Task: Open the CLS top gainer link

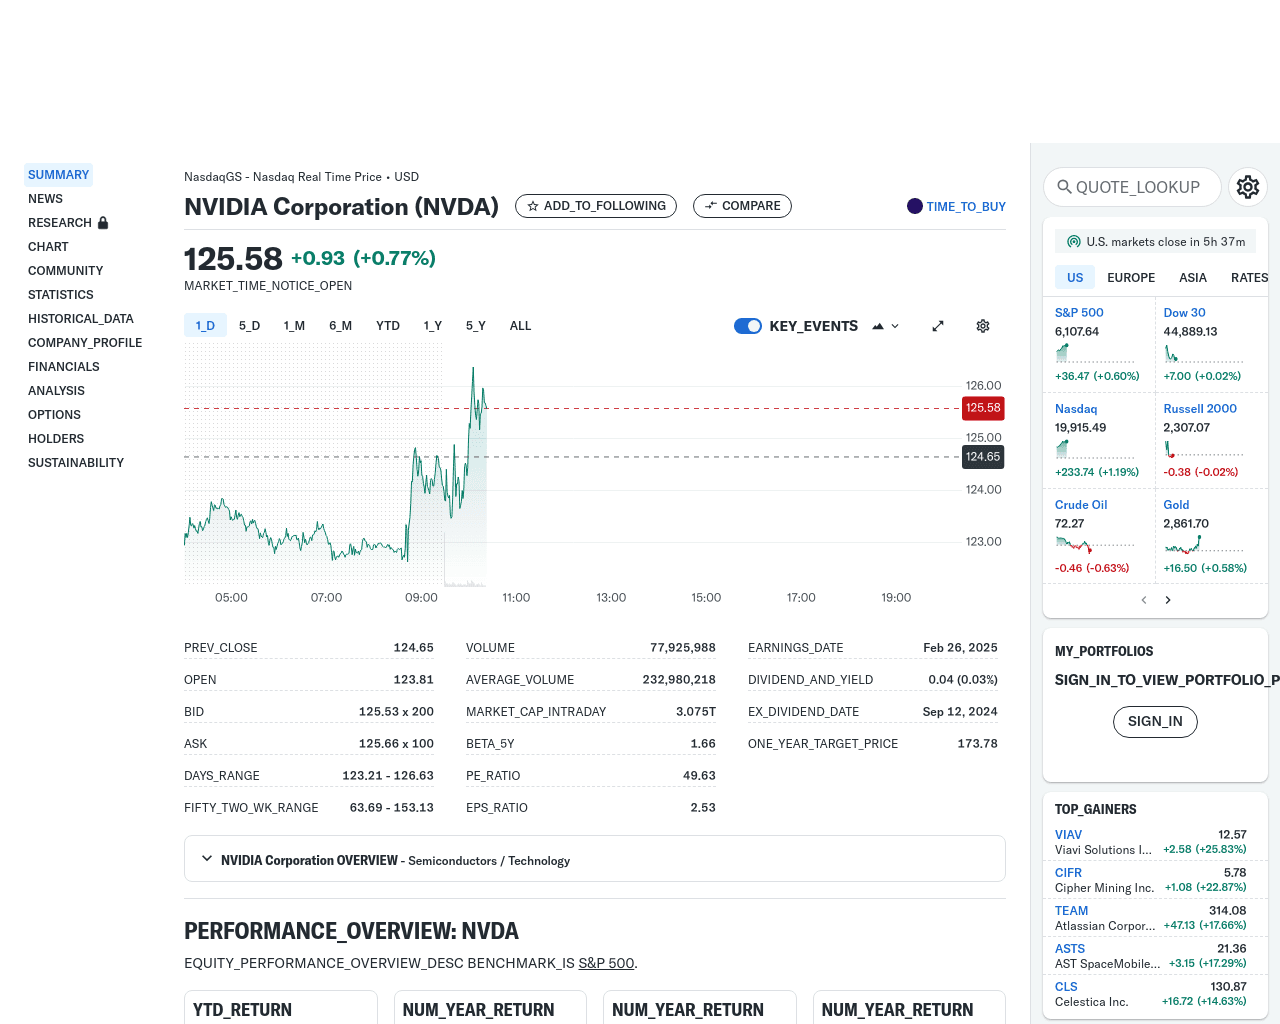Action: point(1066,987)
